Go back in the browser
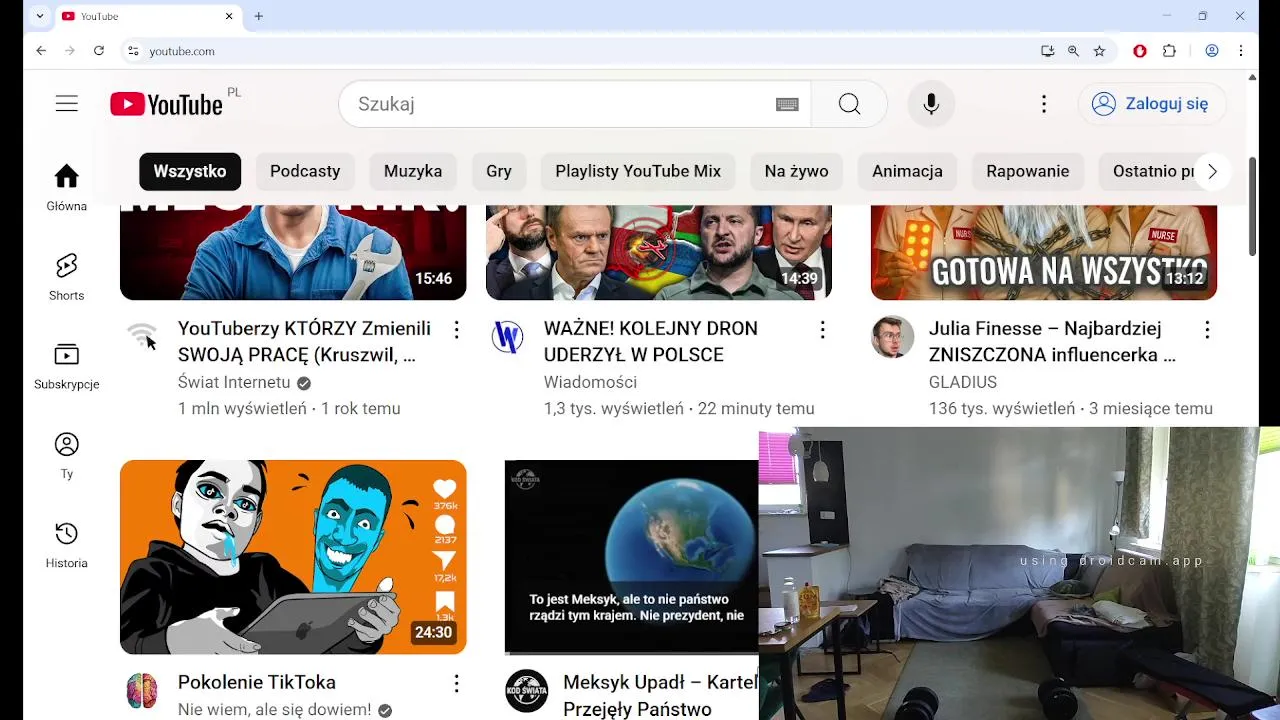The image size is (1280, 720). tap(41, 51)
